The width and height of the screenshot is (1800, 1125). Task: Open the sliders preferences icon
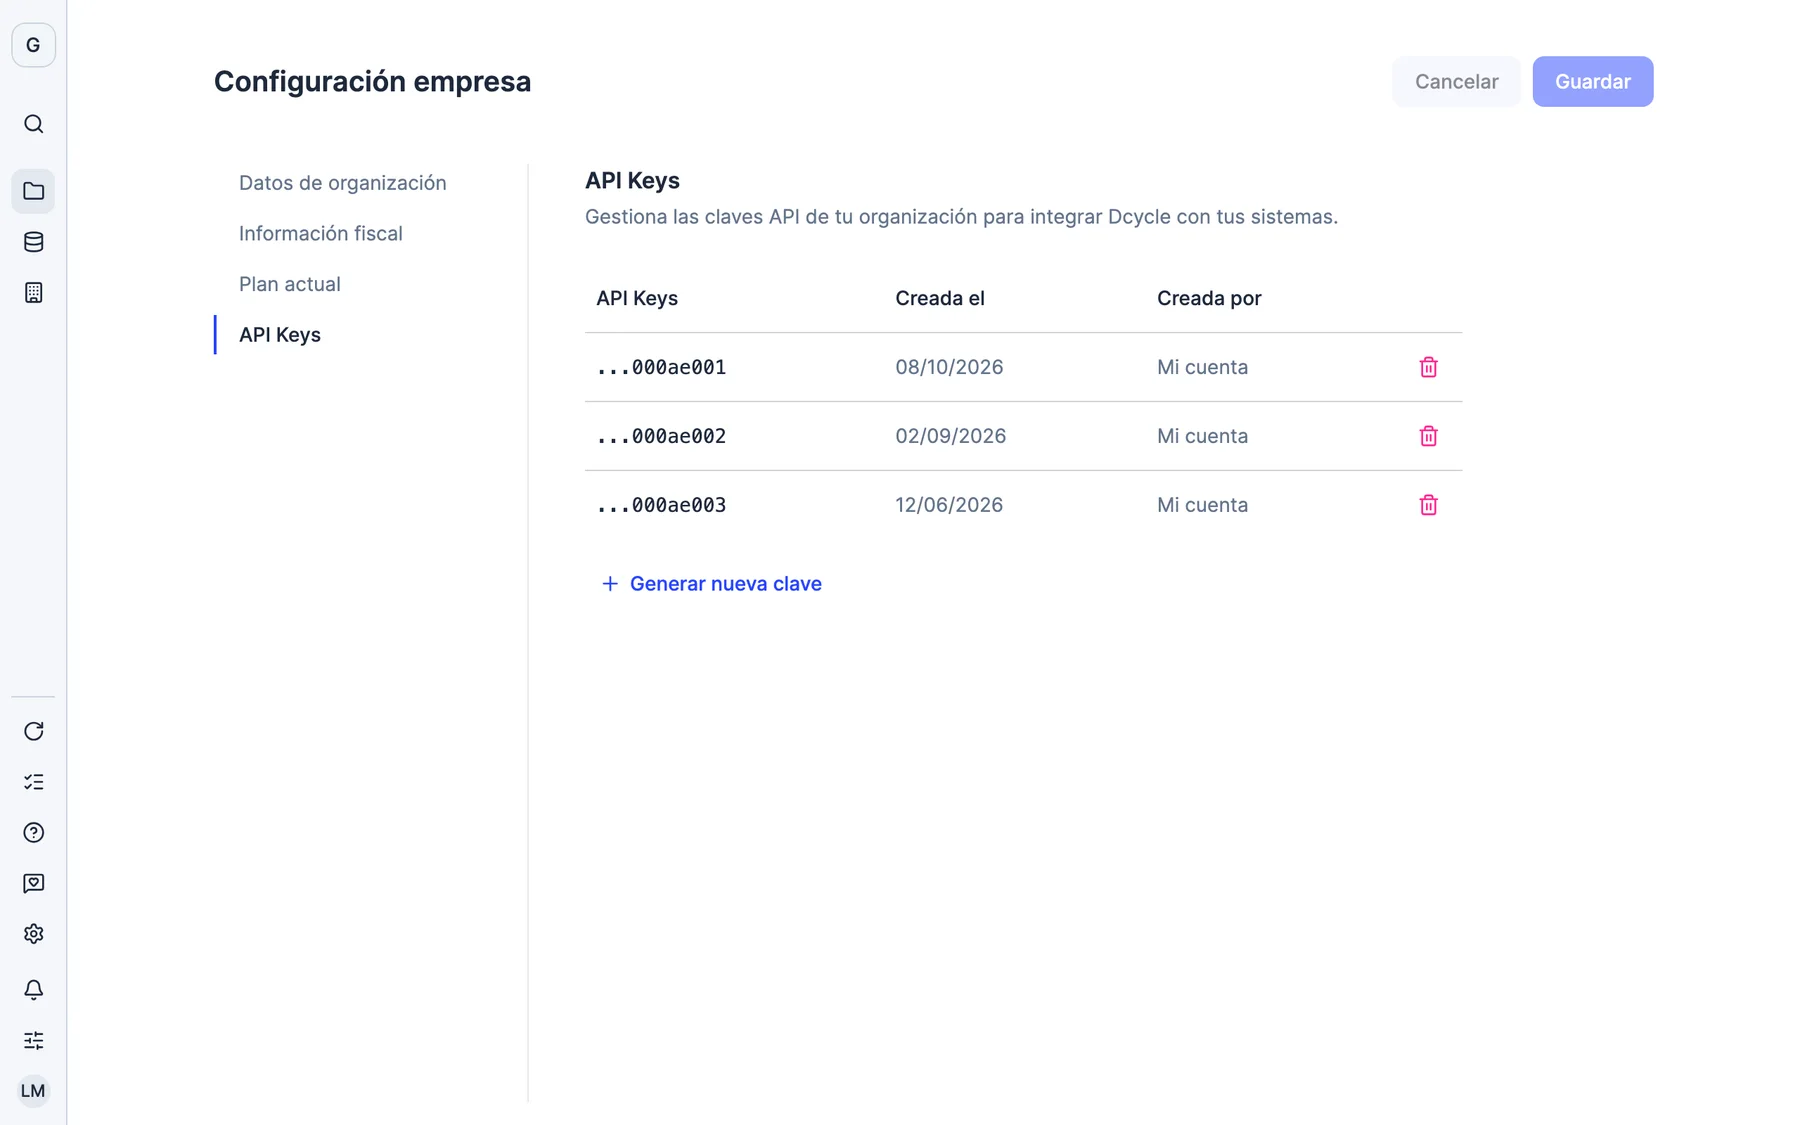pyautogui.click(x=33, y=1041)
